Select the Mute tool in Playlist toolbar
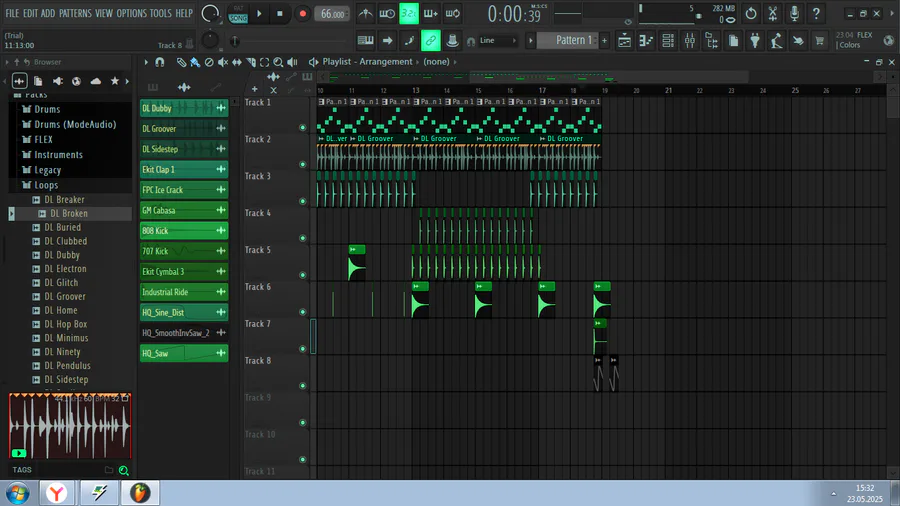Viewport: 900px width, 506px height. coord(223,62)
